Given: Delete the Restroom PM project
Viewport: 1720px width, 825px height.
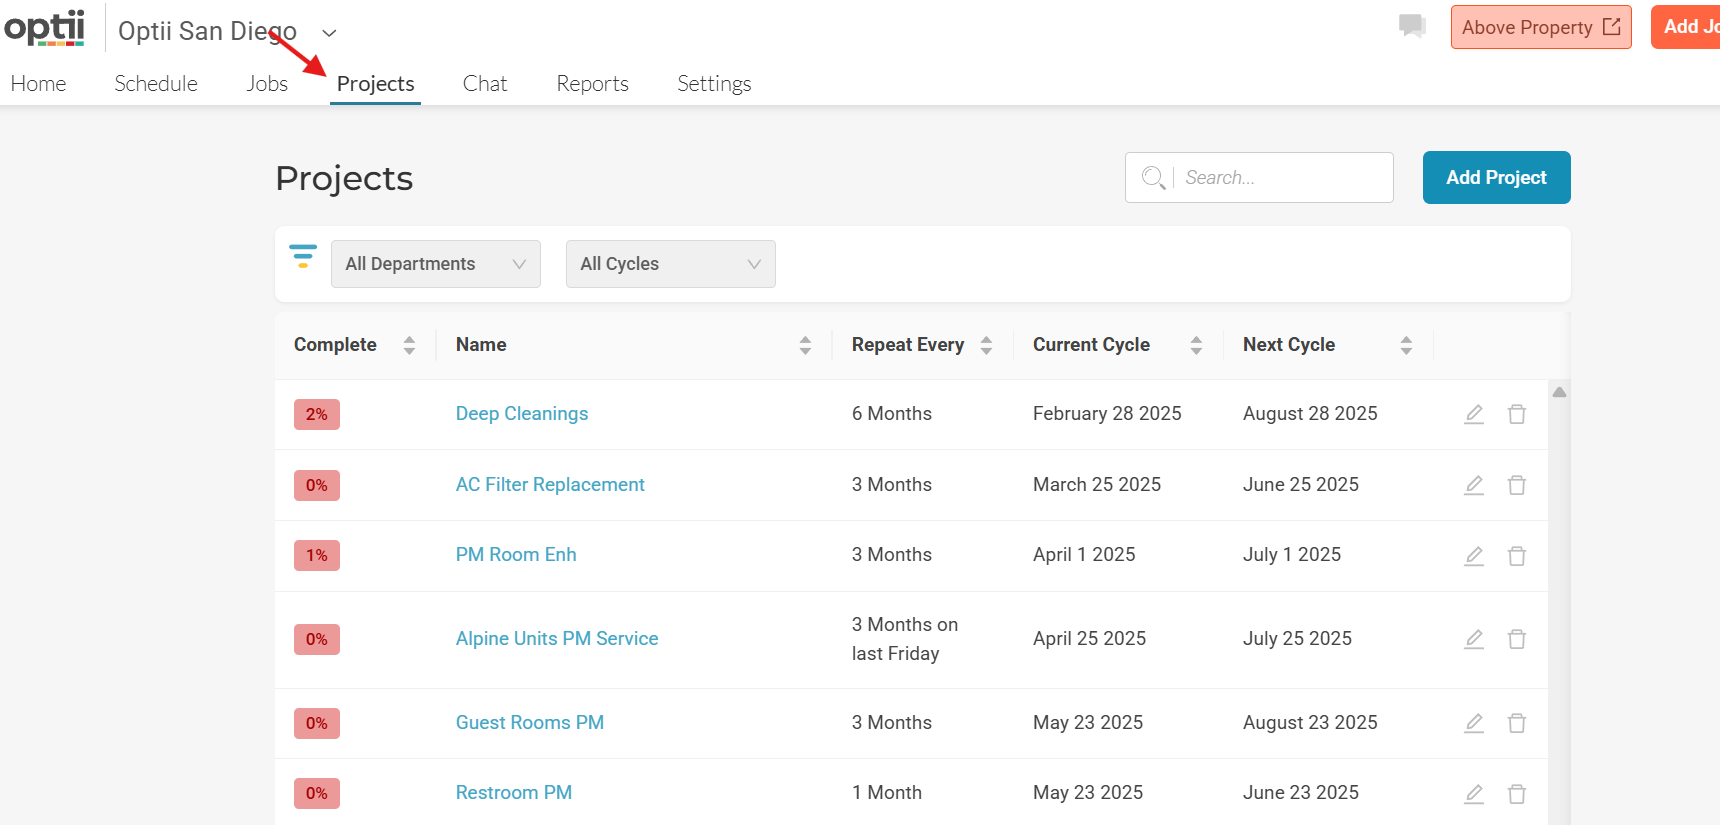Looking at the screenshot, I should (x=1516, y=793).
